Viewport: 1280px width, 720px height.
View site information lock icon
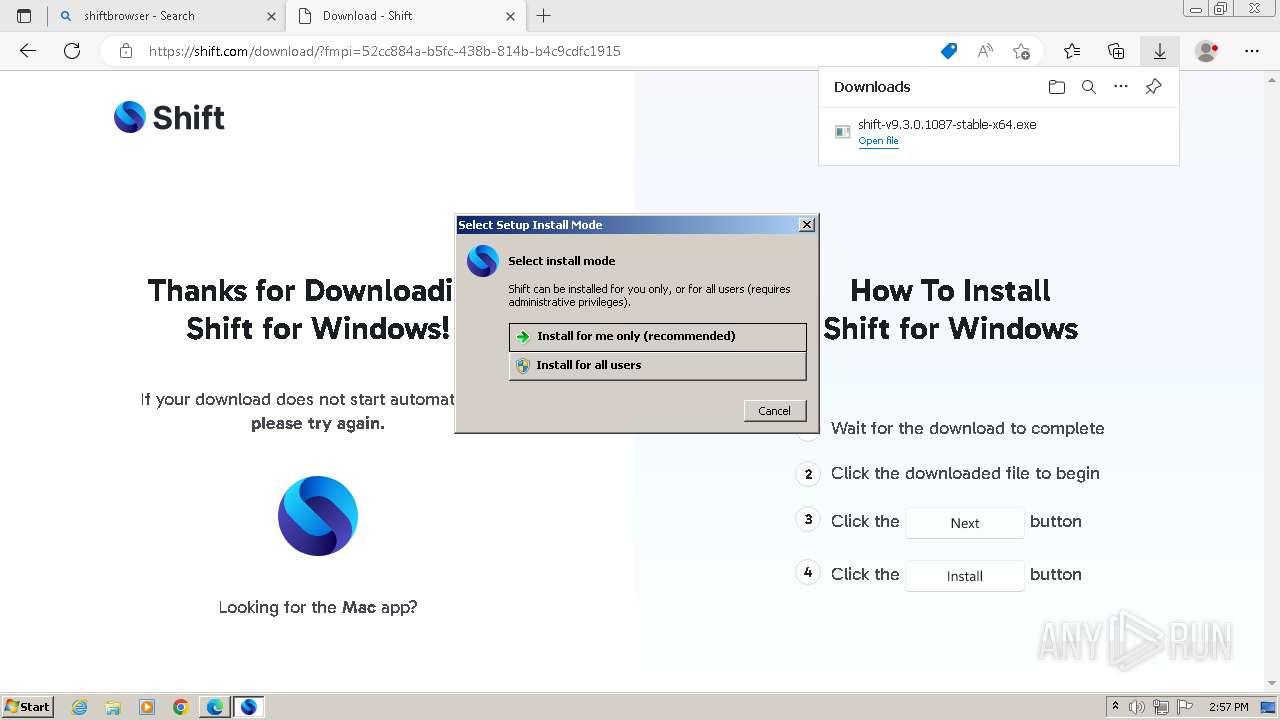point(126,51)
